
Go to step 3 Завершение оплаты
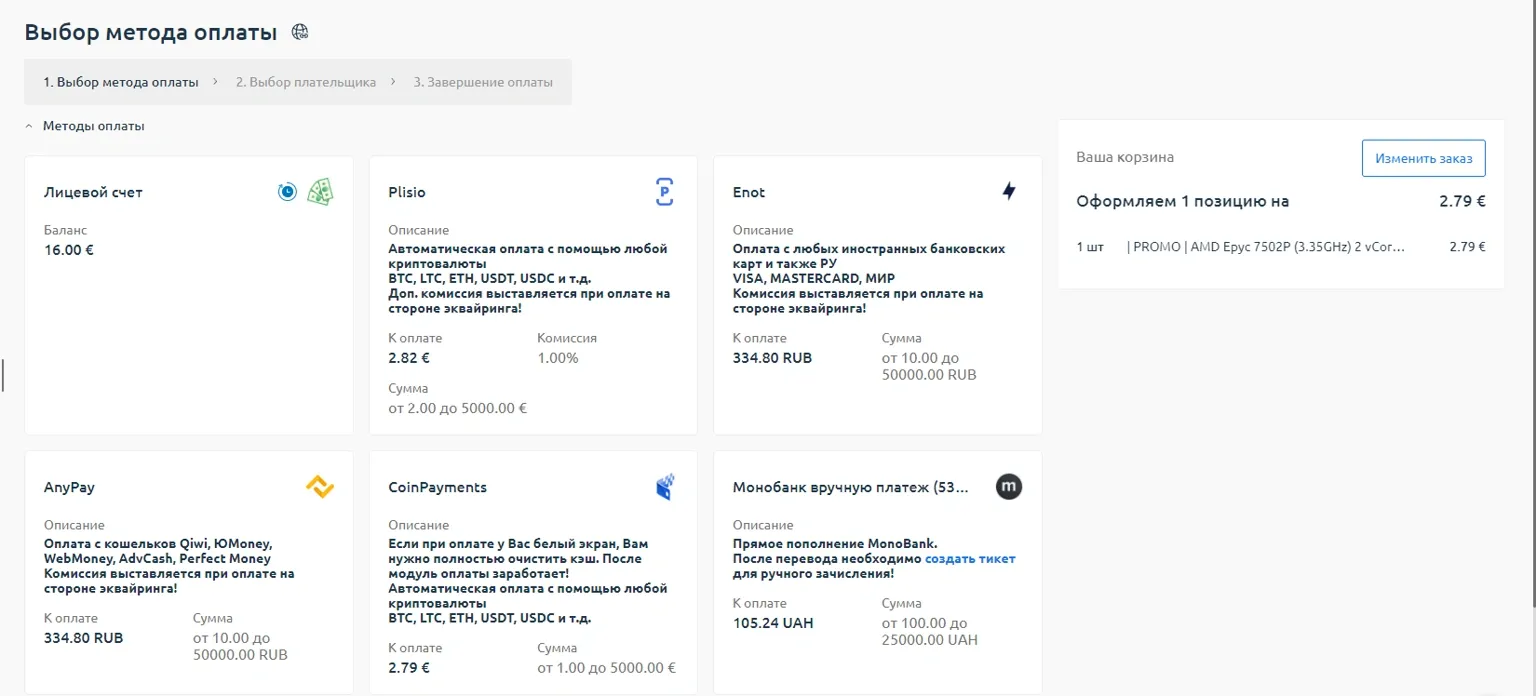(483, 82)
